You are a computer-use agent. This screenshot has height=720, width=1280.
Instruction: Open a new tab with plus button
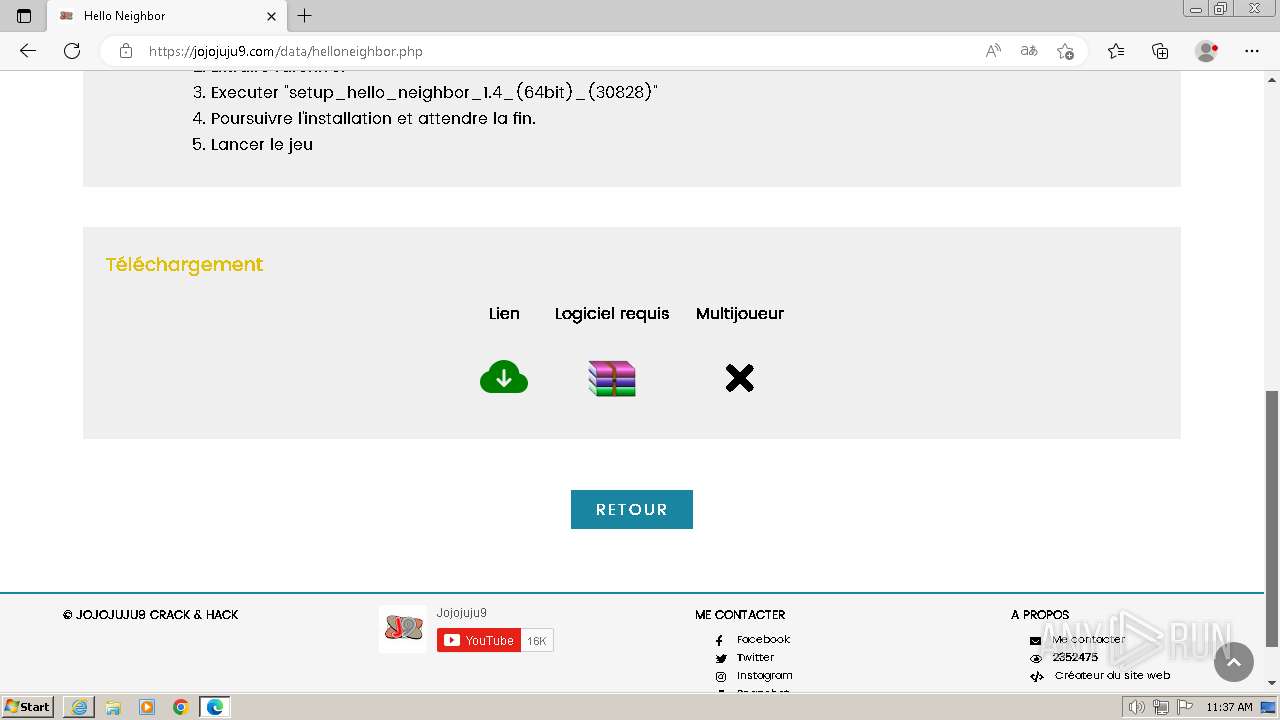pyautogui.click(x=305, y=16)
